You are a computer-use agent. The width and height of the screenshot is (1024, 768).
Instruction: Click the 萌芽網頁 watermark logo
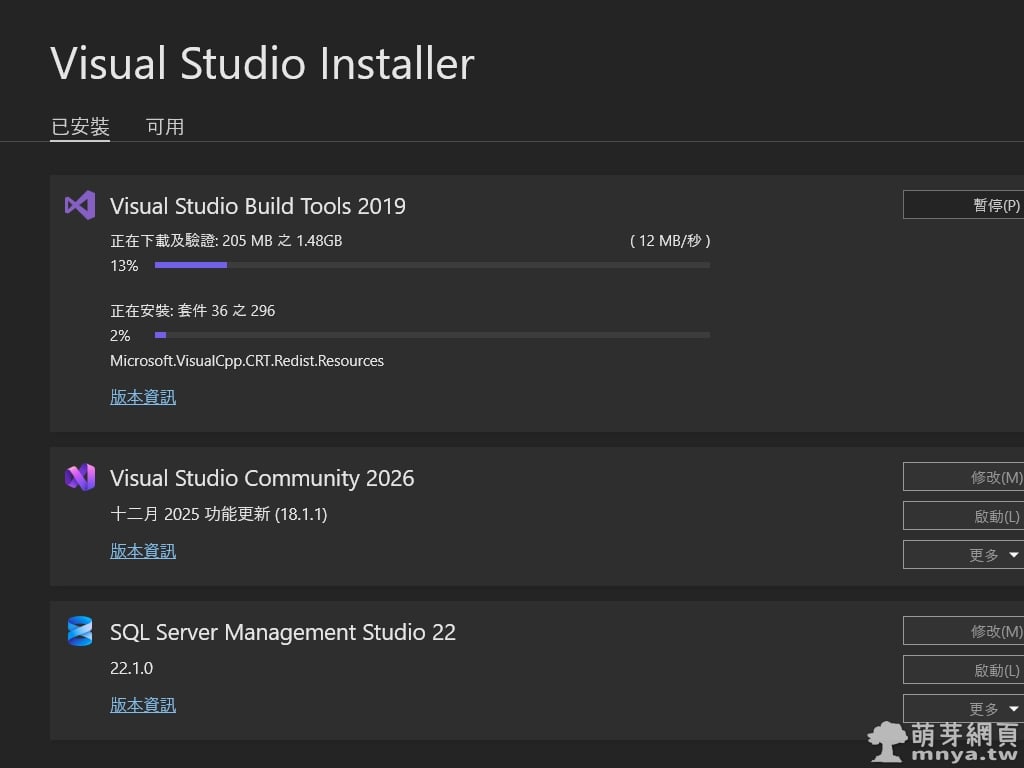944,742
